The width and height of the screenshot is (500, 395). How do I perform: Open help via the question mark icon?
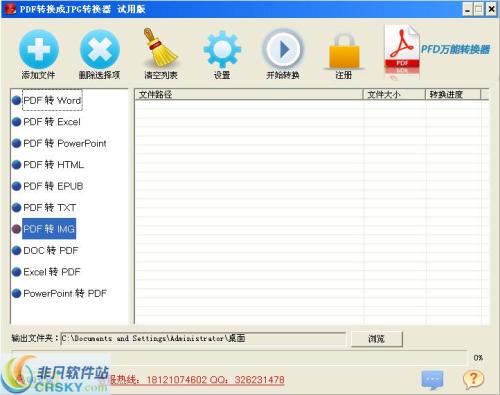[473, 379]
